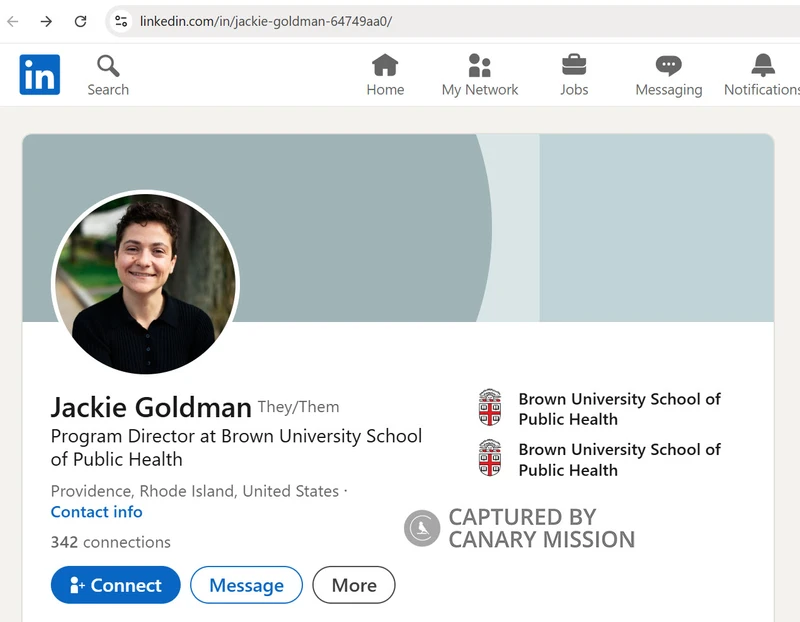Open the Messaging tab
Viewport: 800px width, 622px height.
point(669,75)
